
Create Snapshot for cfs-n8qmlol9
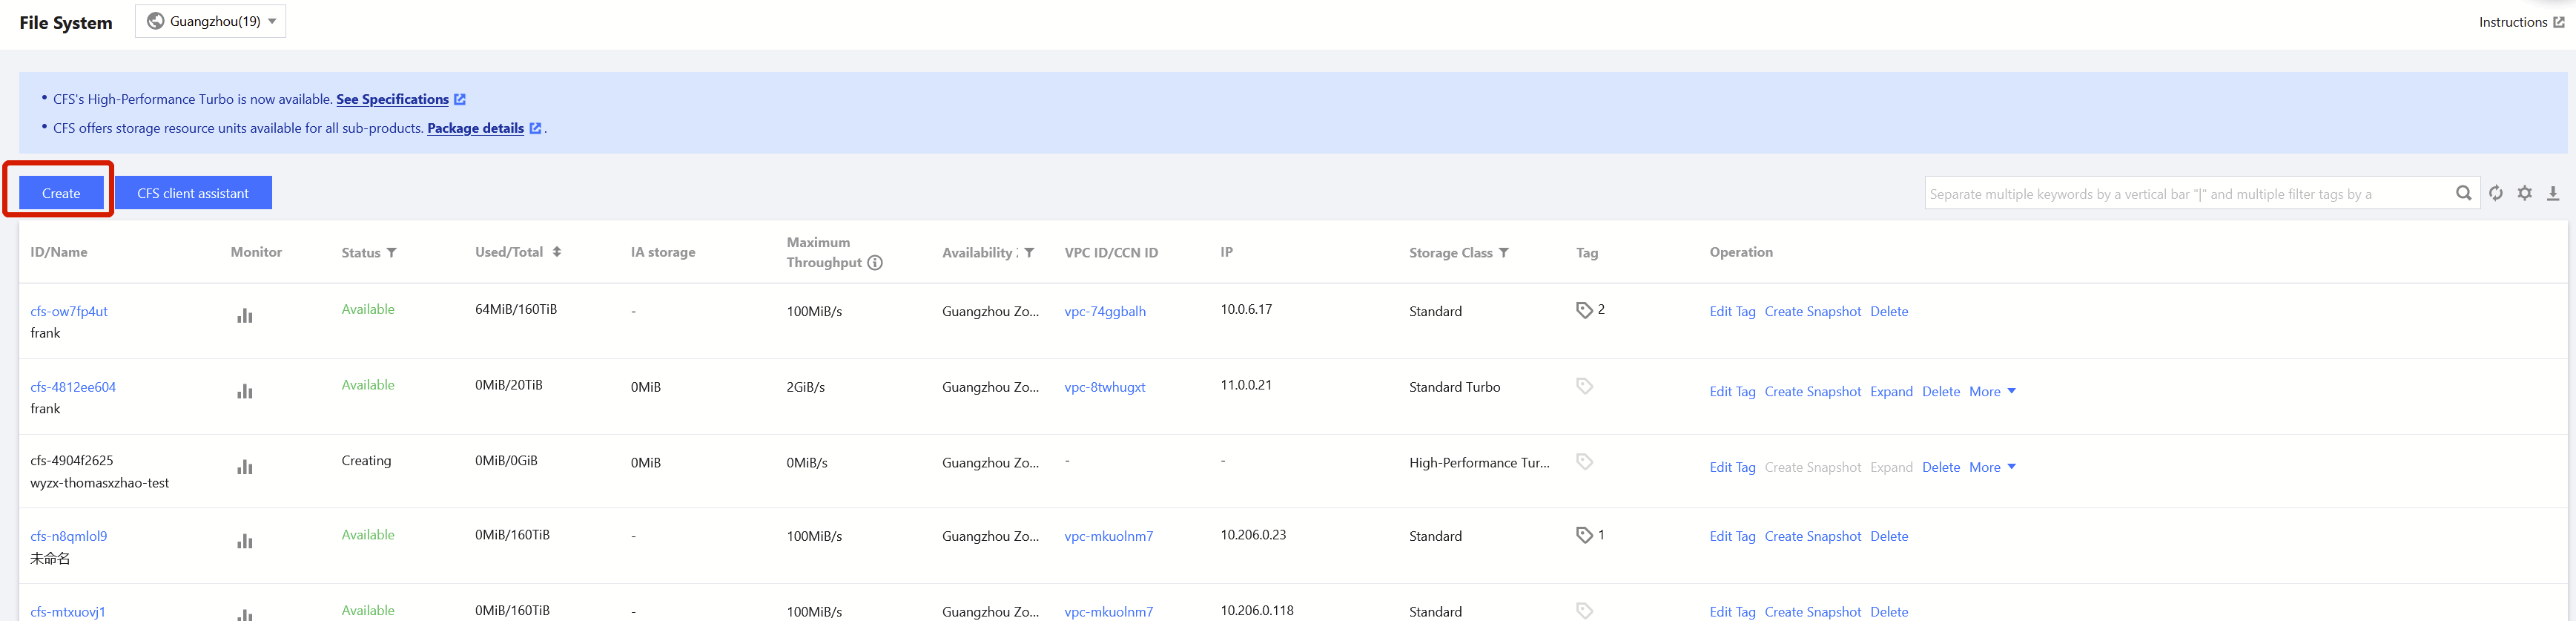pyautogui.click(x=1812, y=536)
